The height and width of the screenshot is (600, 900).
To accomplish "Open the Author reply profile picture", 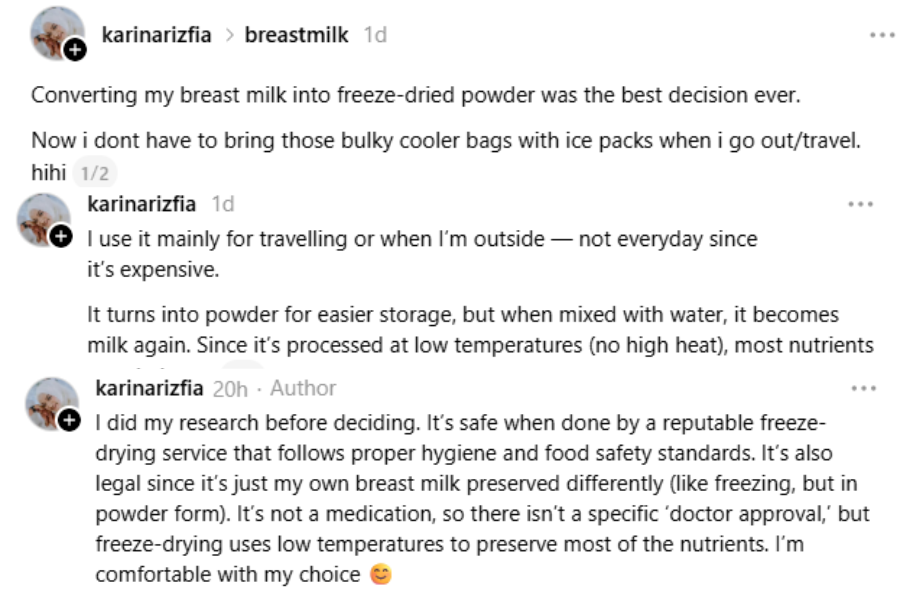I will pyautogui.click(x=52, y=404).
